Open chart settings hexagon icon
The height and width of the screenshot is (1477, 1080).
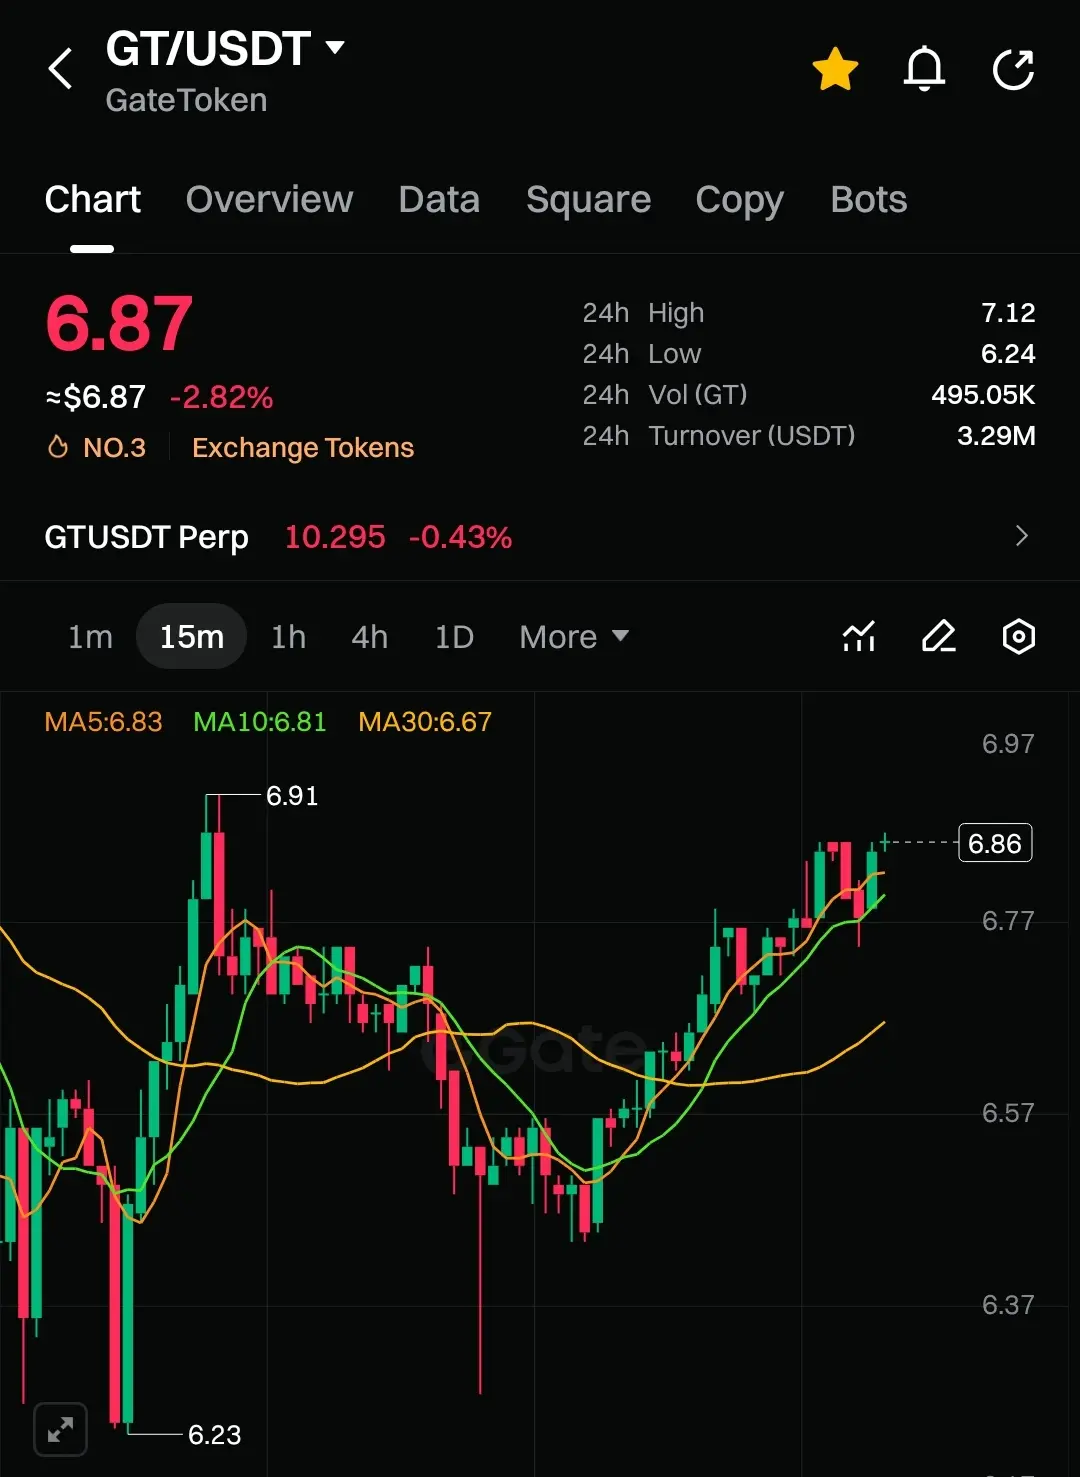(1018, 637)
